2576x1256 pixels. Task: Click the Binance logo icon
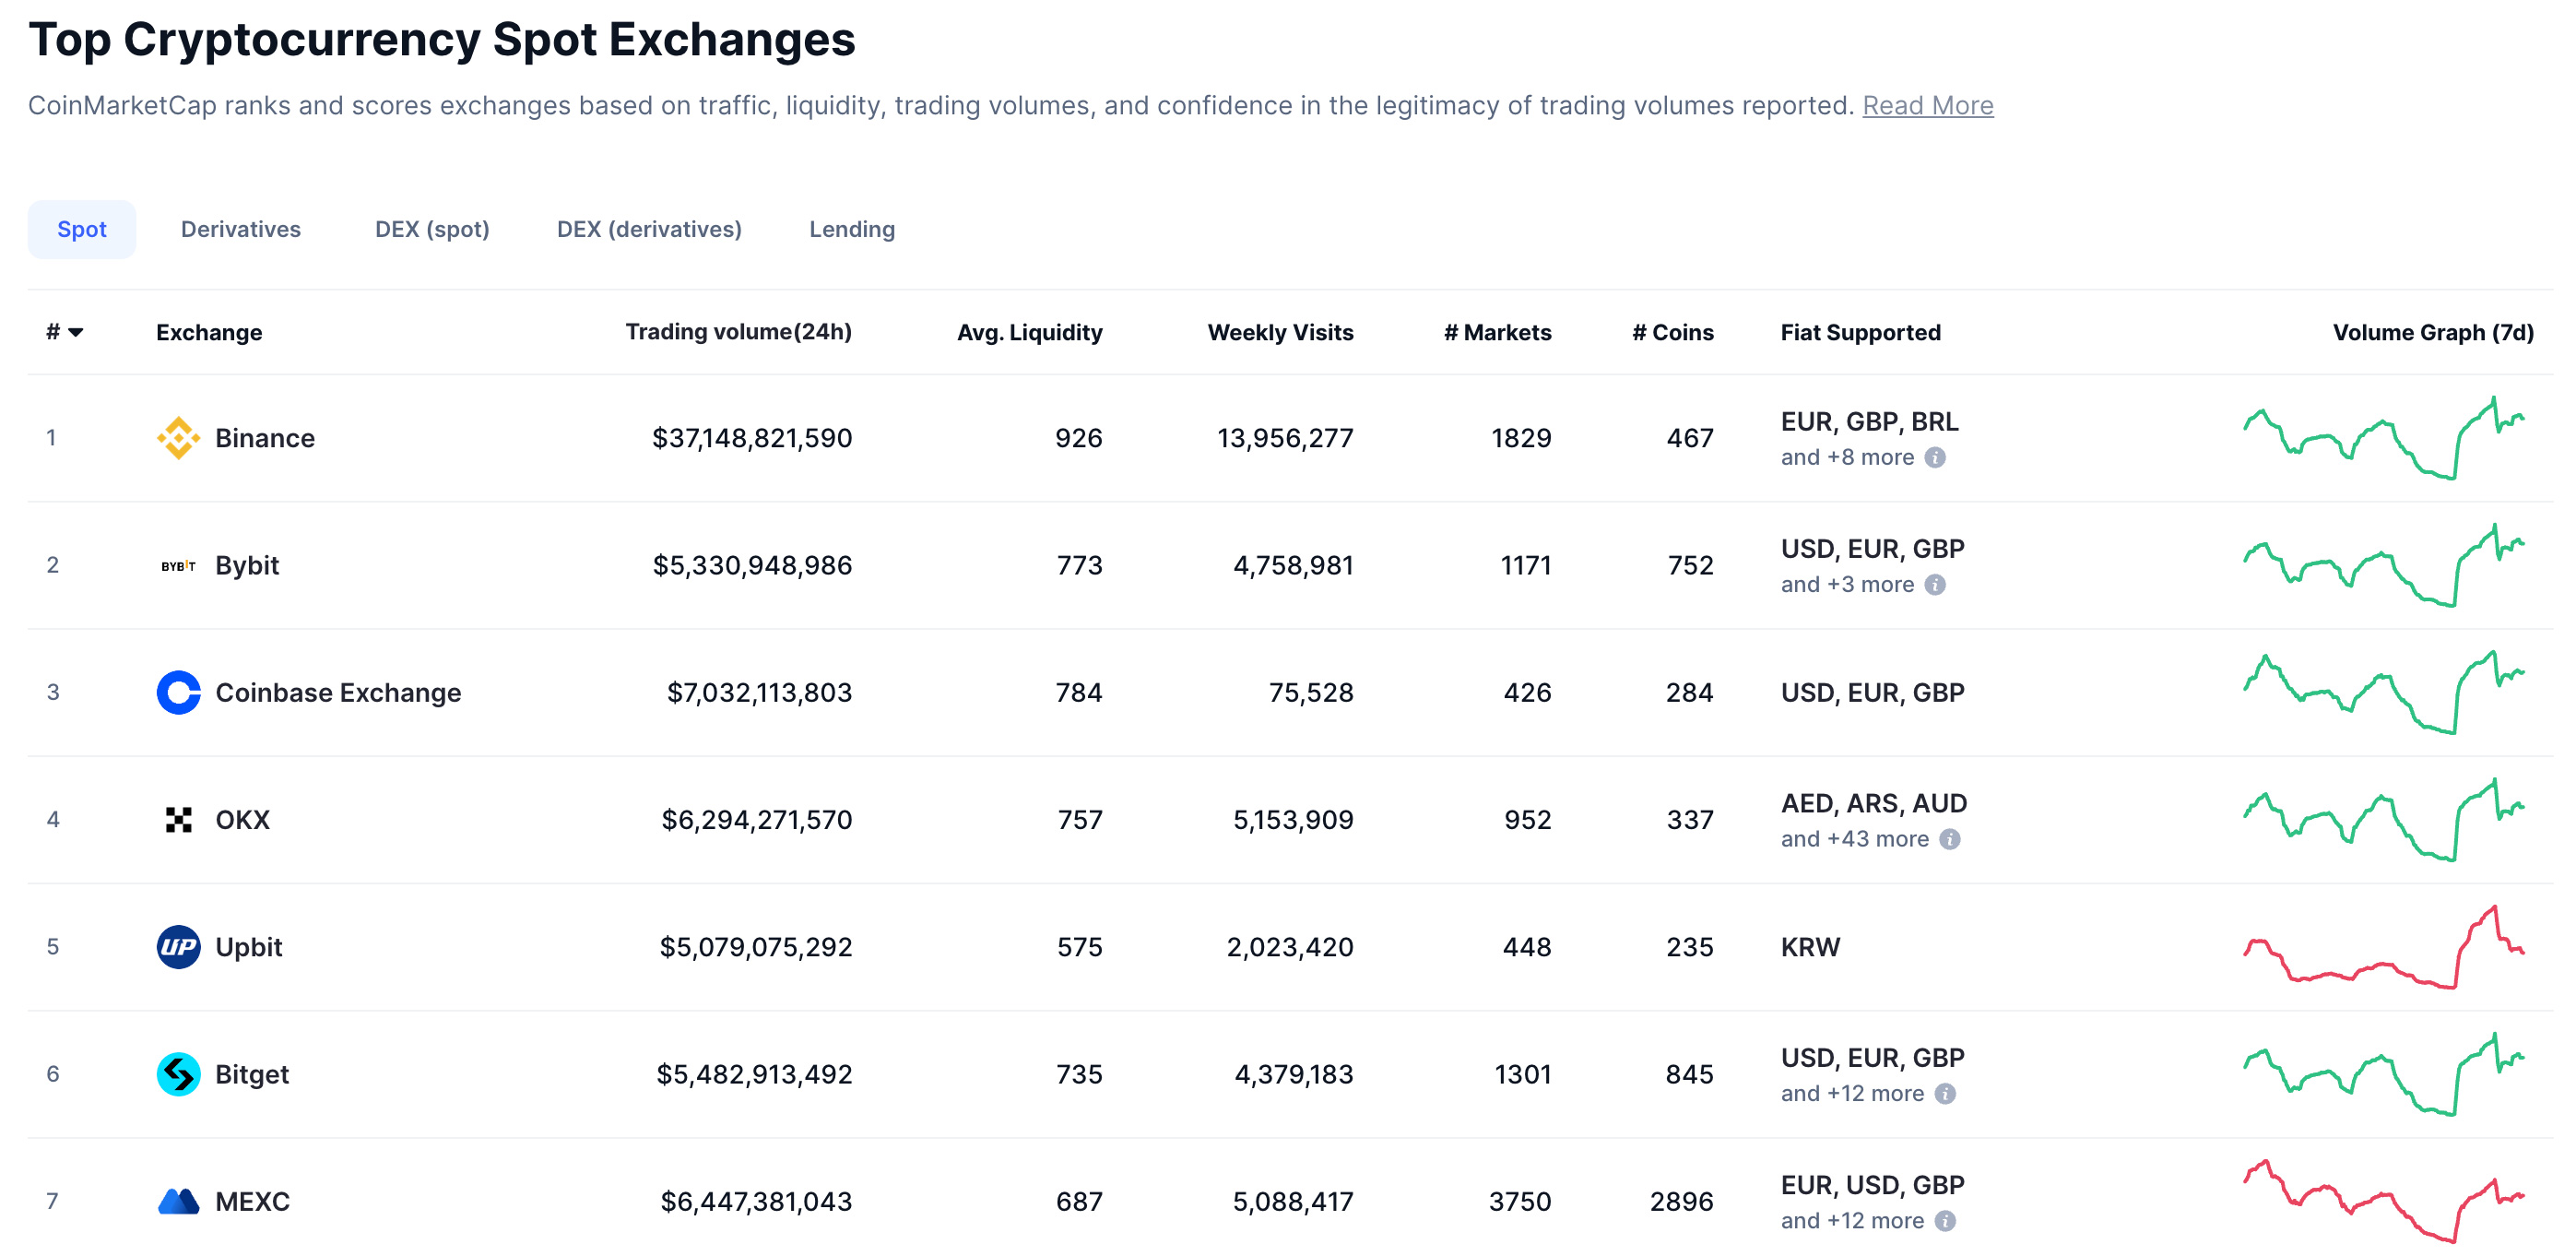(x=178, y=438)
